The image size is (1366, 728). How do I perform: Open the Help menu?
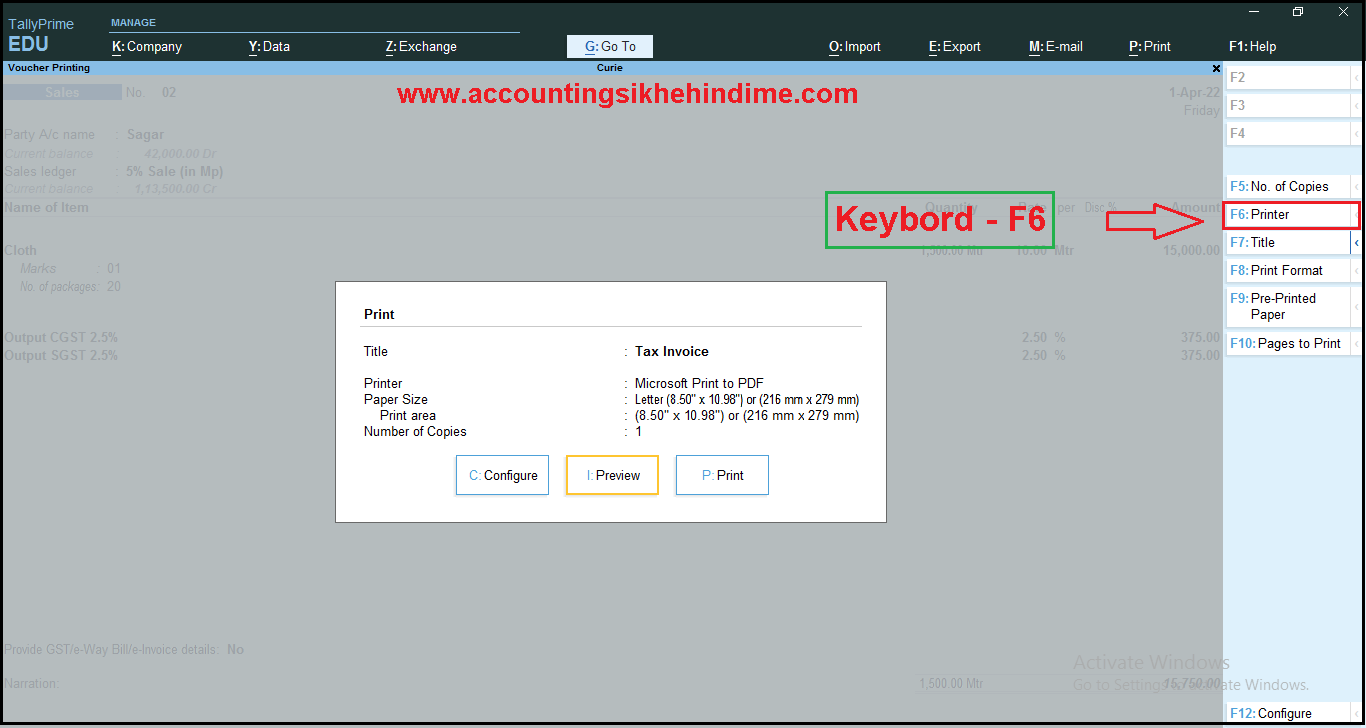pos(1252,46)
